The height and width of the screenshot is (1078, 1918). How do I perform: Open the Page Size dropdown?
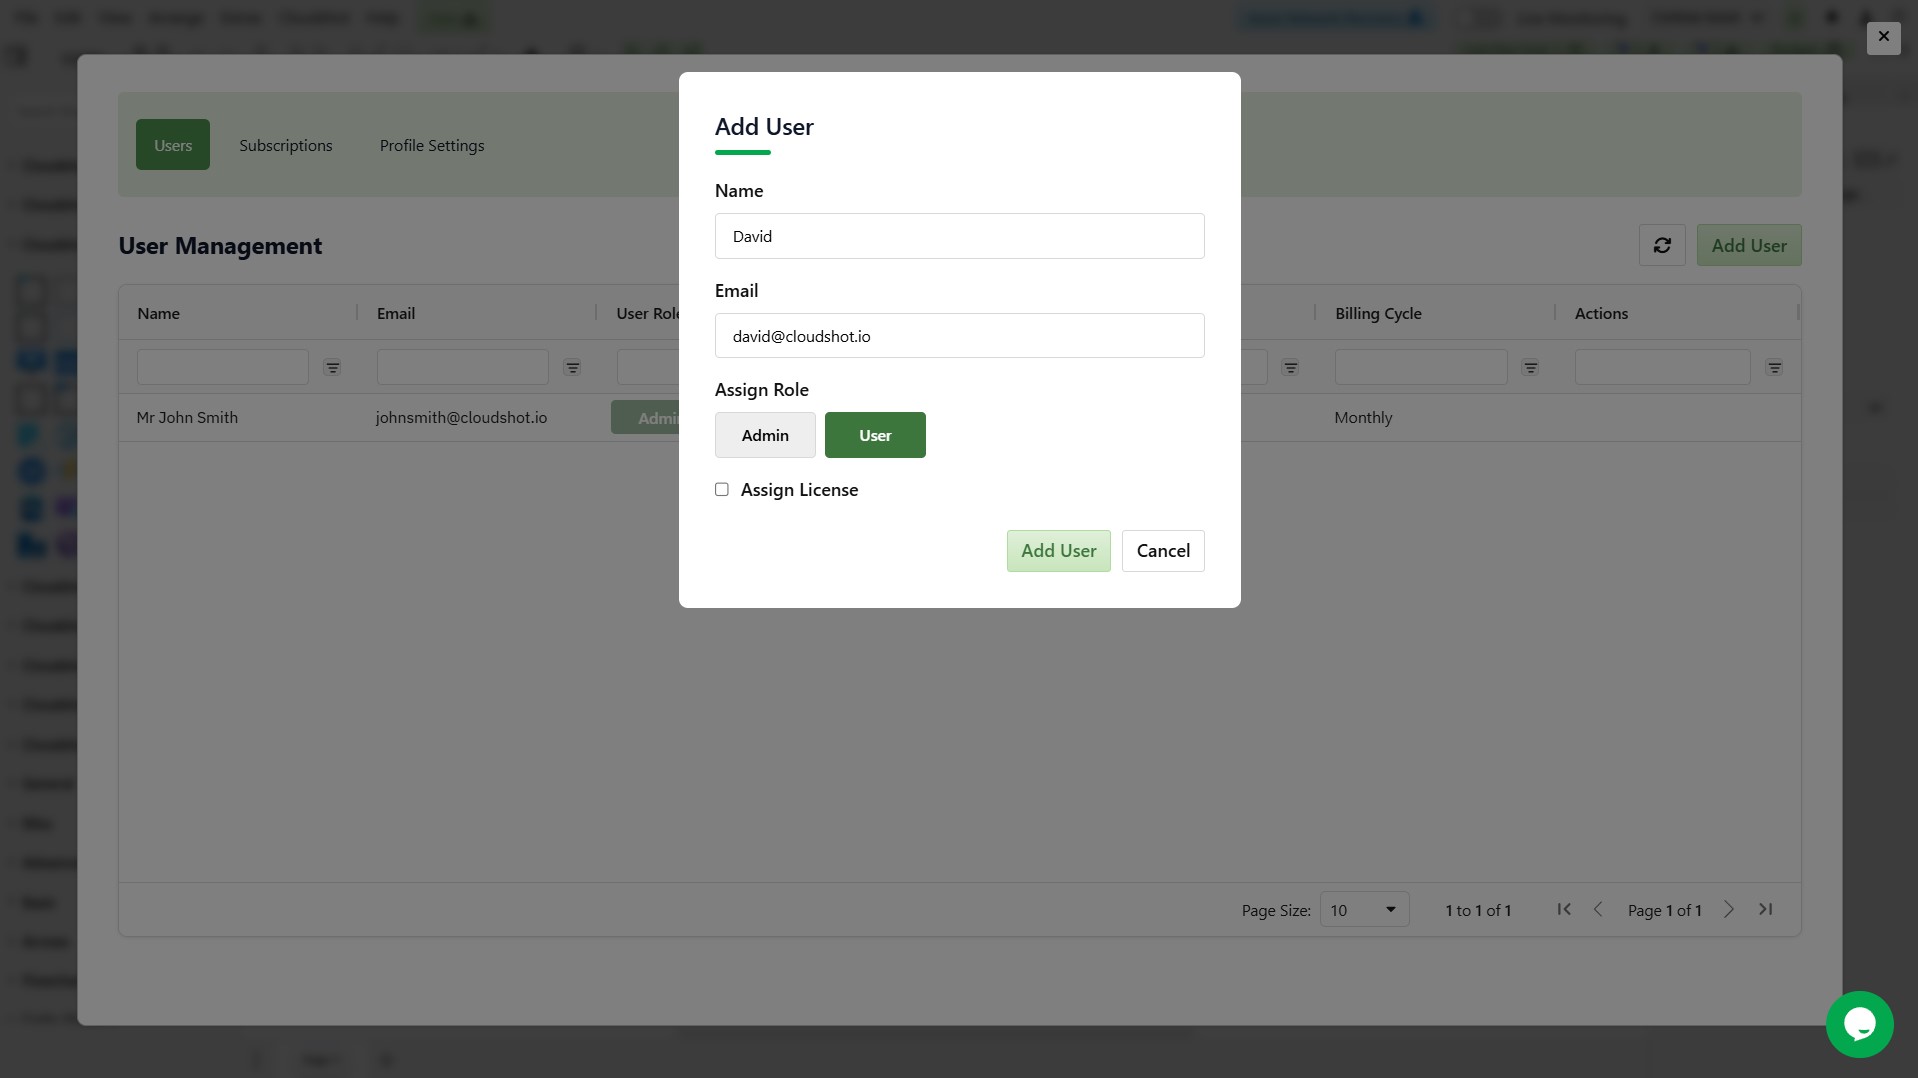coord(1364,909)
